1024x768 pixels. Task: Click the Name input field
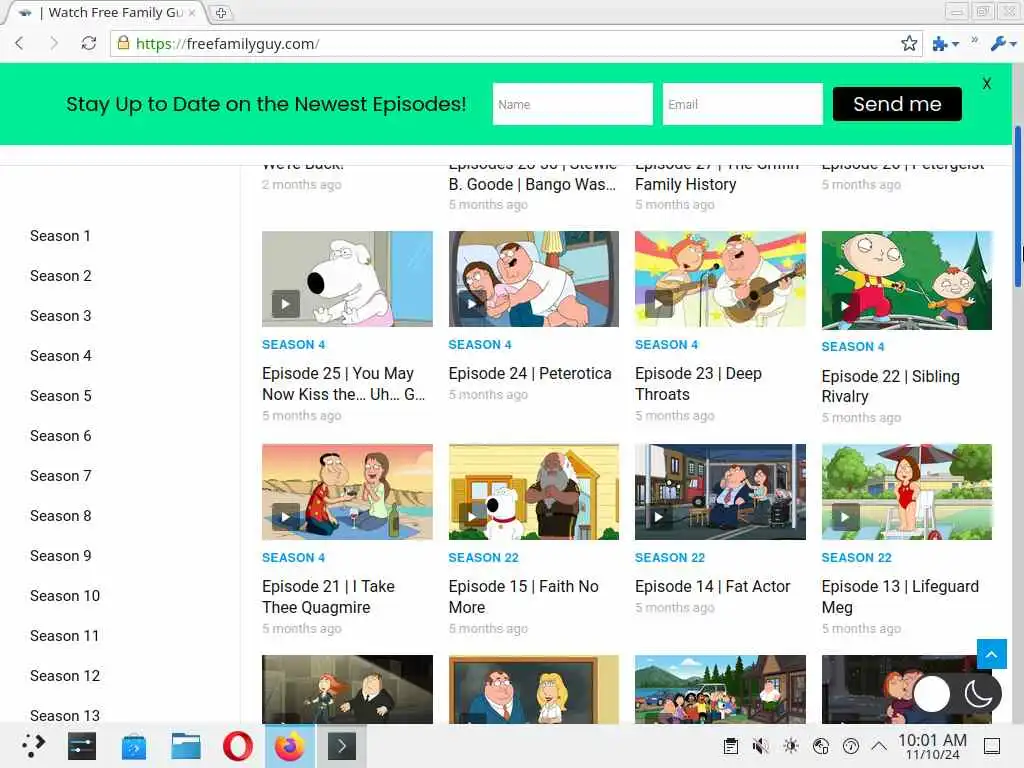(x=573, y=104)
